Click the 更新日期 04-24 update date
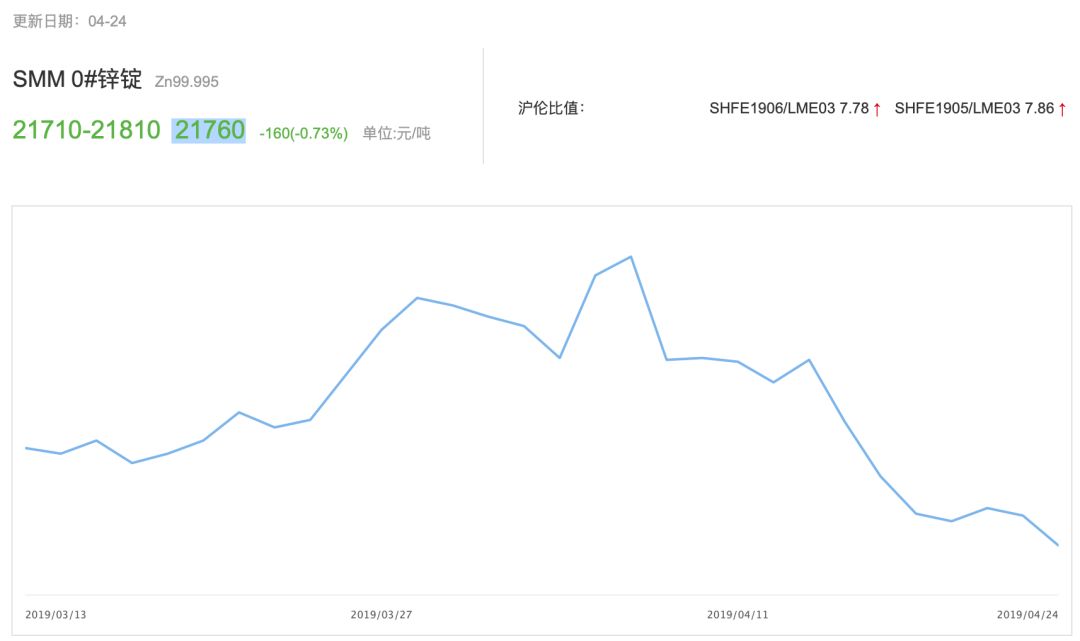 tap(69, 21)
